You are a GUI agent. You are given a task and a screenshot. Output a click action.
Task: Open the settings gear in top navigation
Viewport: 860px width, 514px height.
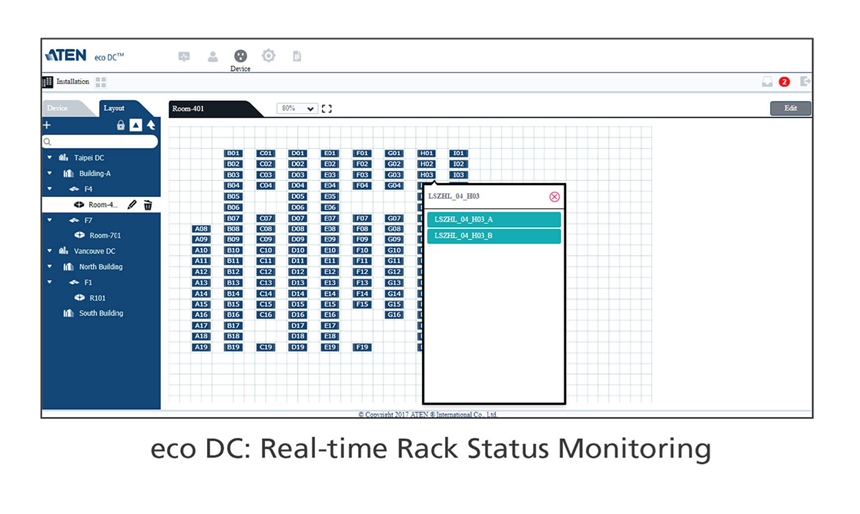268,56
